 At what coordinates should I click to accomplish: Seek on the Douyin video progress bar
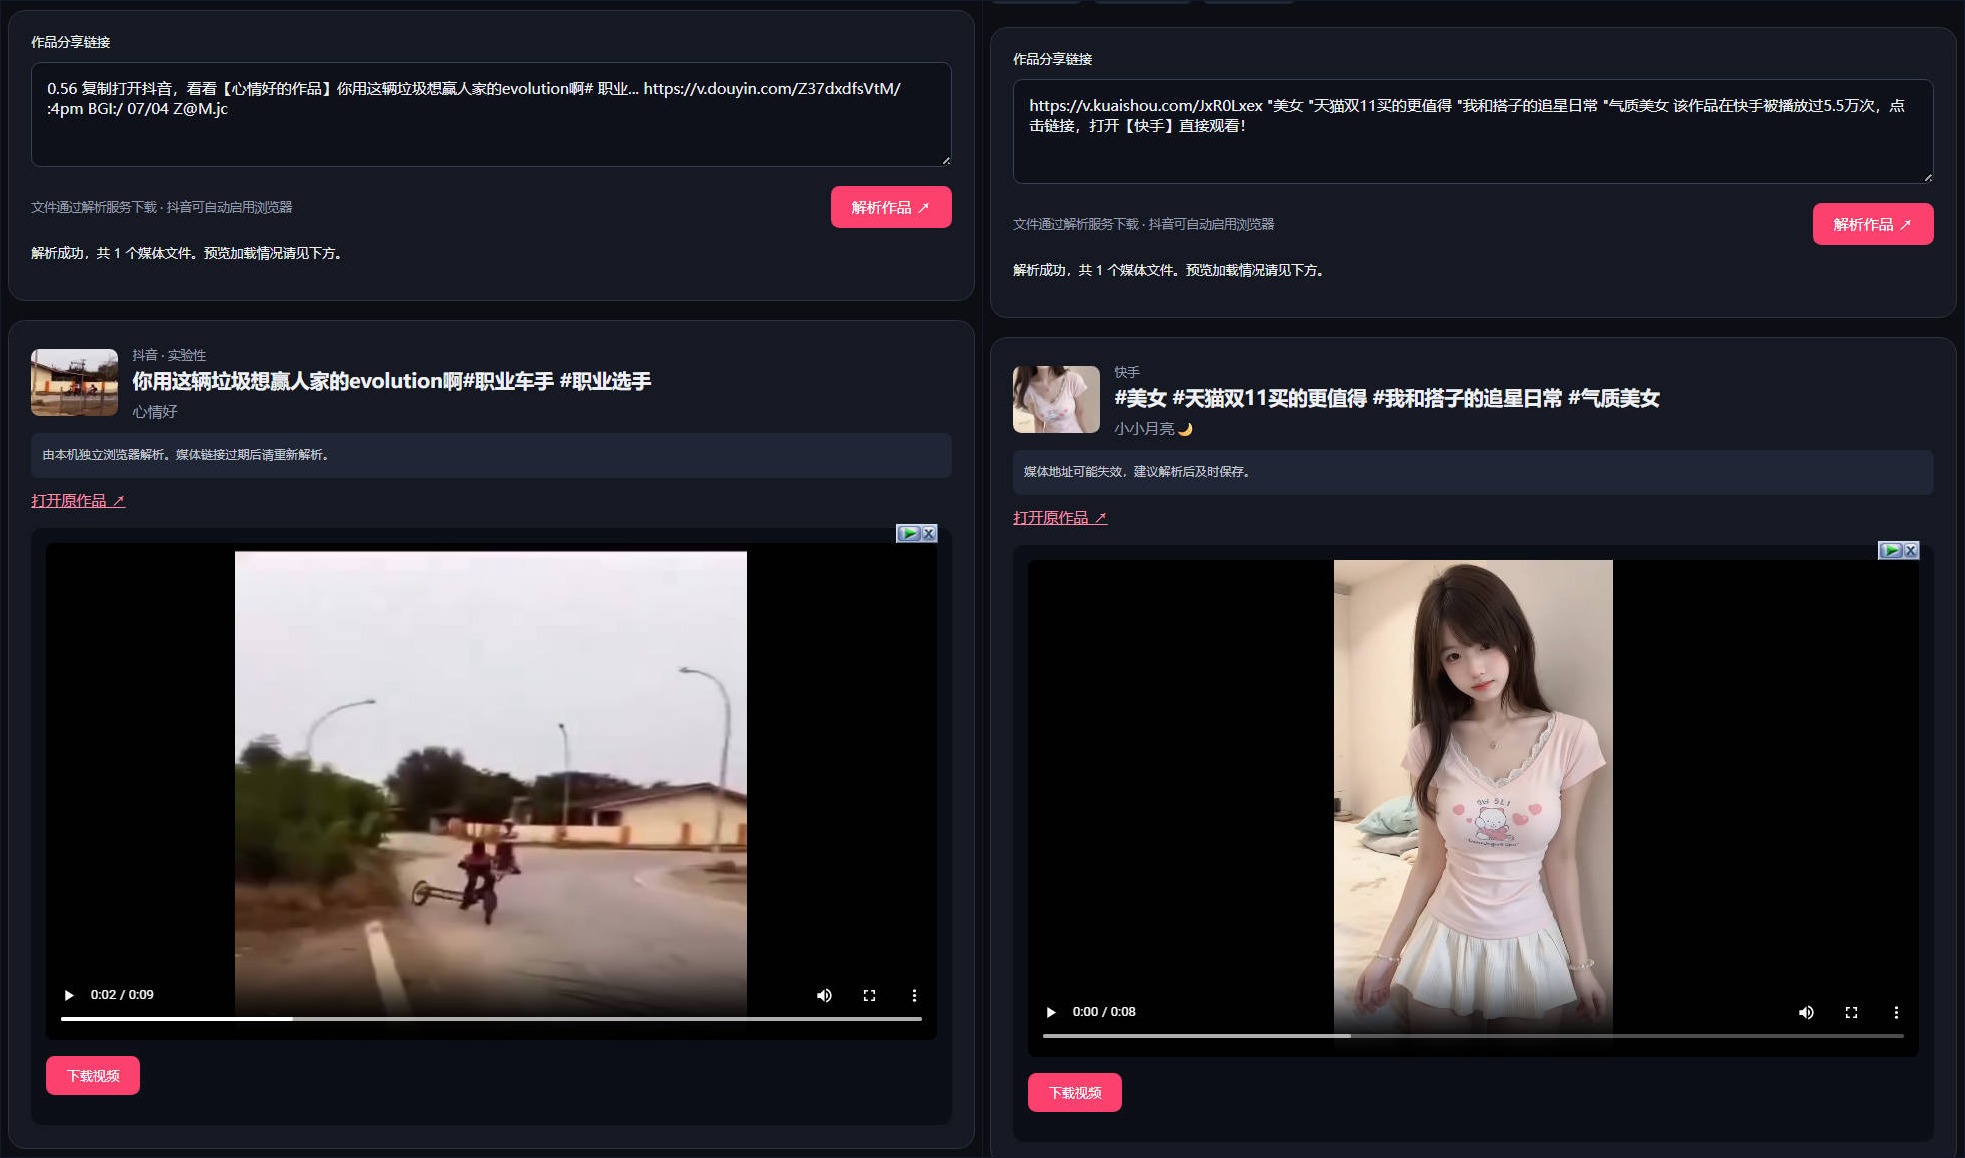tap(491, 1019)
